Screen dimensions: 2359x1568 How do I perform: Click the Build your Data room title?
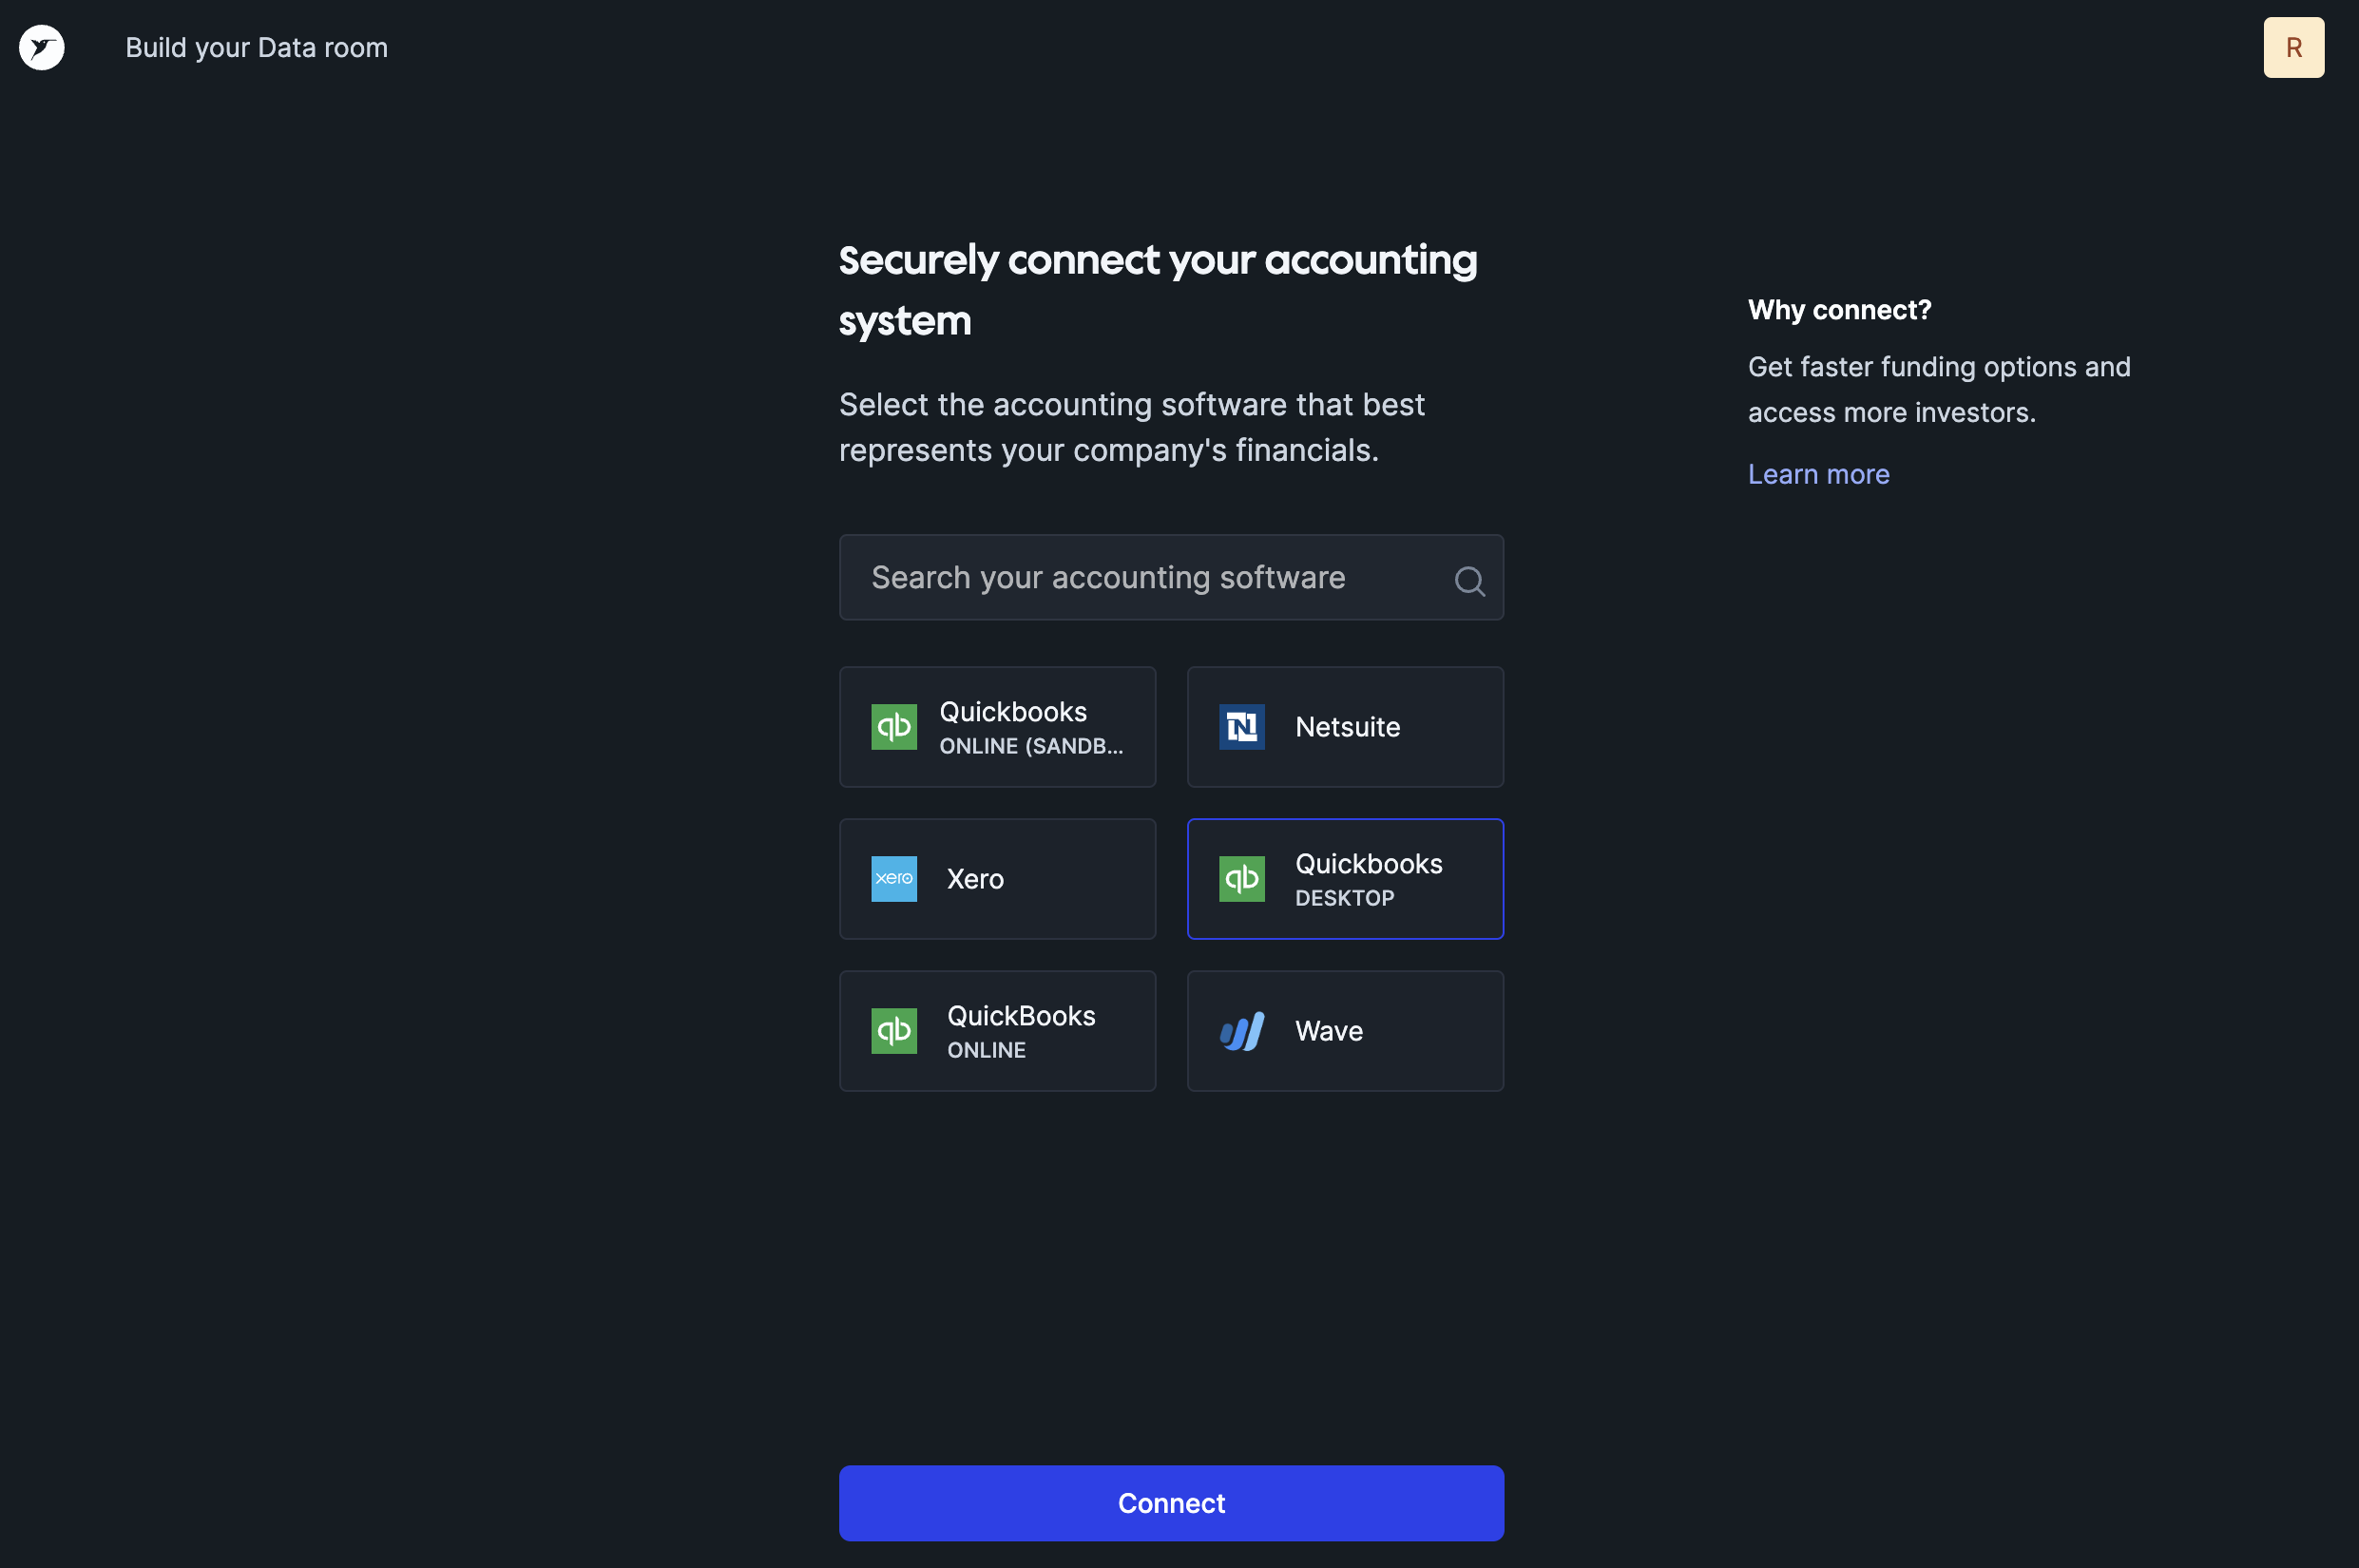pyautogui.click(x=256, y=47)
